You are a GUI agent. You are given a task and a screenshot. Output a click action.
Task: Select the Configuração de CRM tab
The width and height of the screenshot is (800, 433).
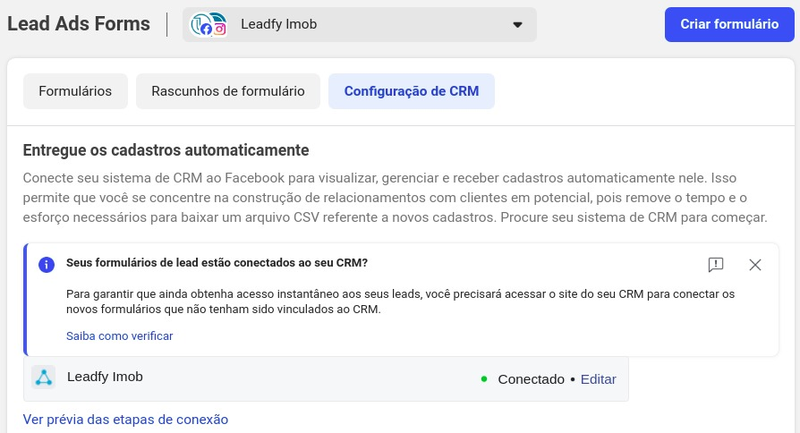(x=411, y=91)
